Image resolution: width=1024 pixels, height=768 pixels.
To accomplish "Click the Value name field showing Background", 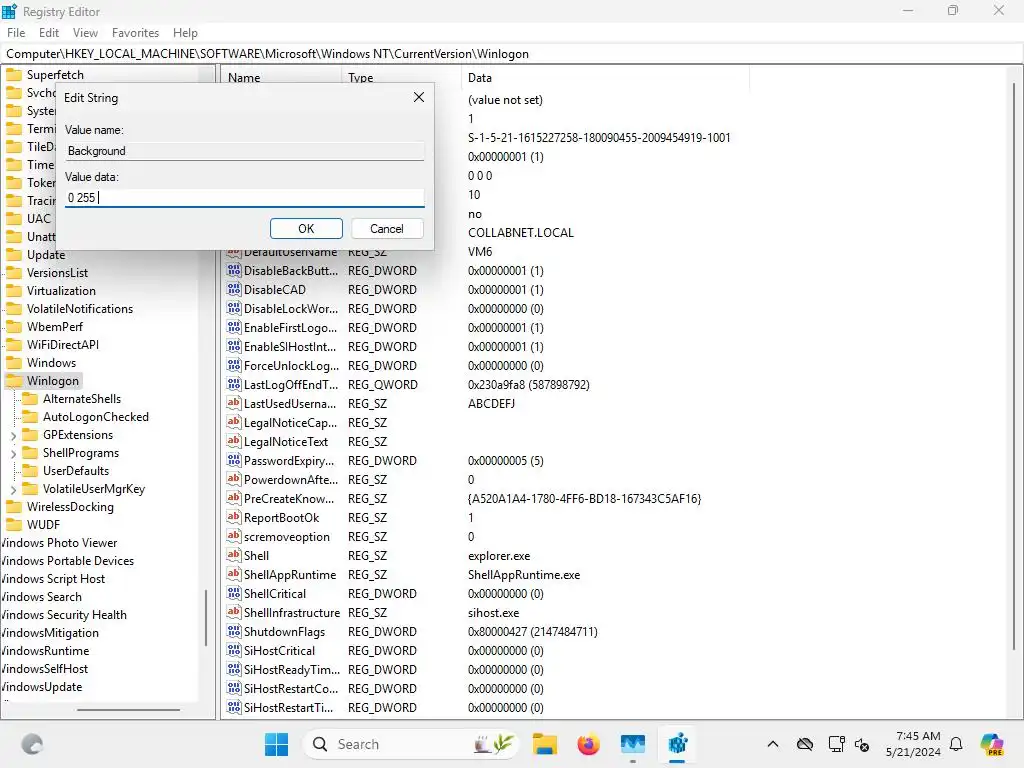I will pyautogui.click(x=245, y=151).
